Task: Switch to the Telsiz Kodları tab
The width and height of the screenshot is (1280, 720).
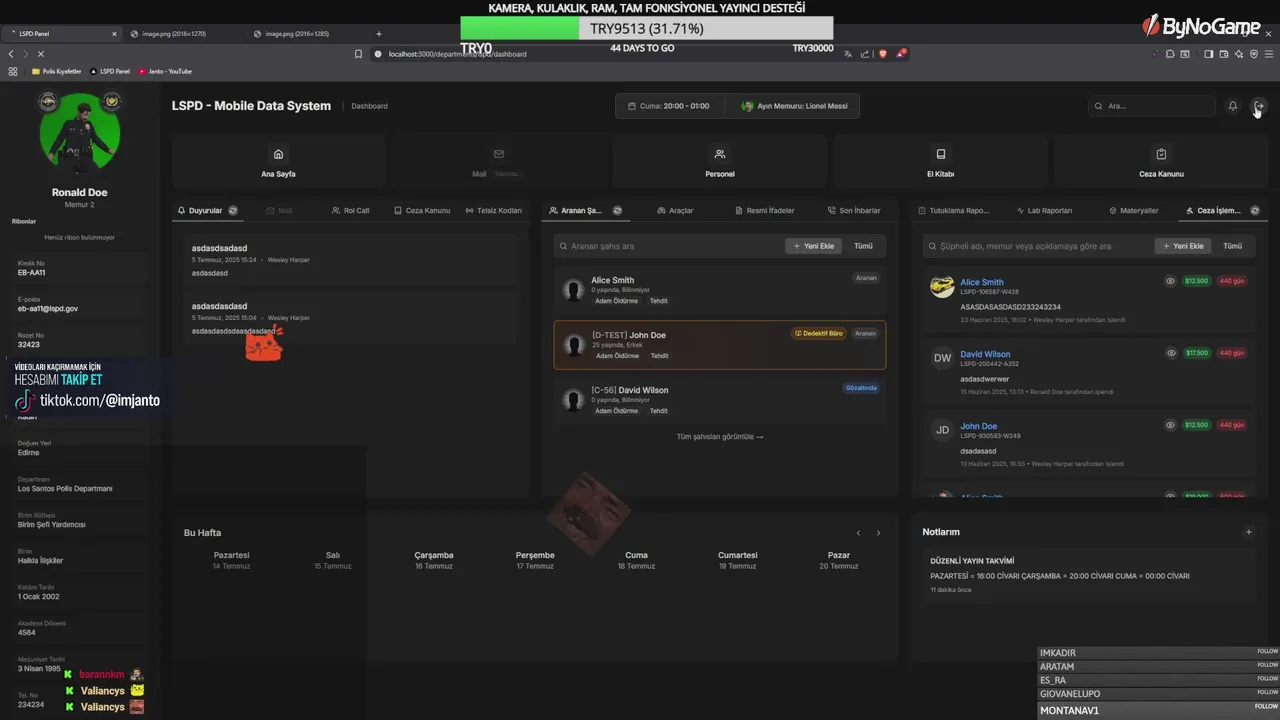Action: (494, 211)
